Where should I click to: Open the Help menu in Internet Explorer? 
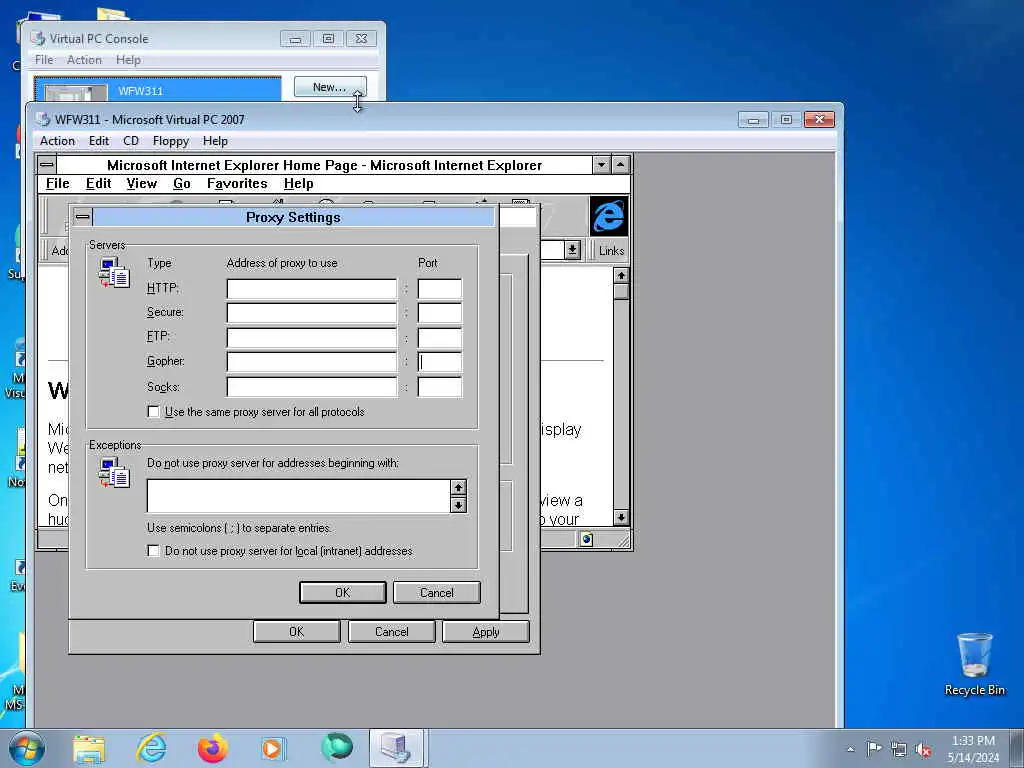298,184
